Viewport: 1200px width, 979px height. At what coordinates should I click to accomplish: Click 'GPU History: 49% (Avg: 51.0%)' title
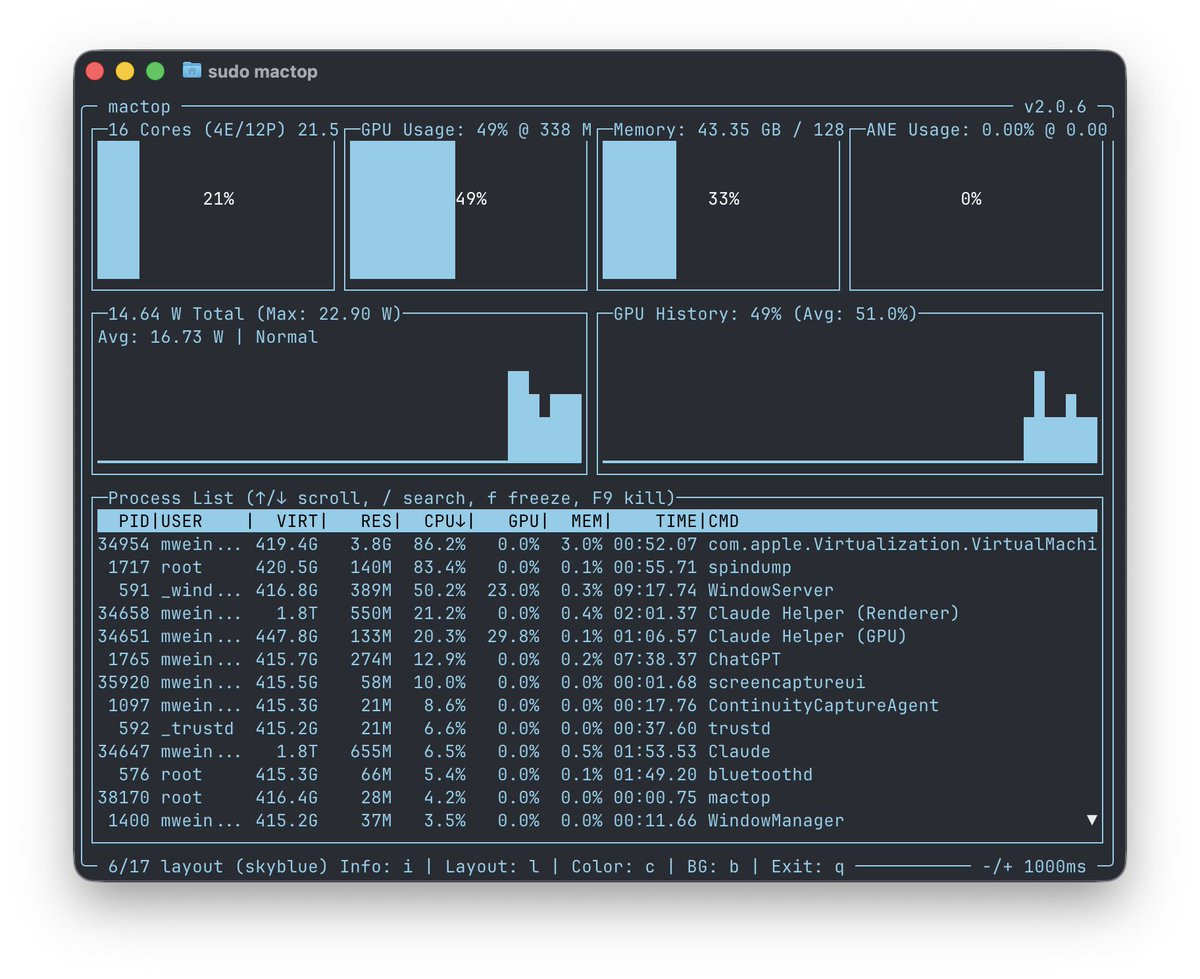pyautogui.click(x=765, y=314)
